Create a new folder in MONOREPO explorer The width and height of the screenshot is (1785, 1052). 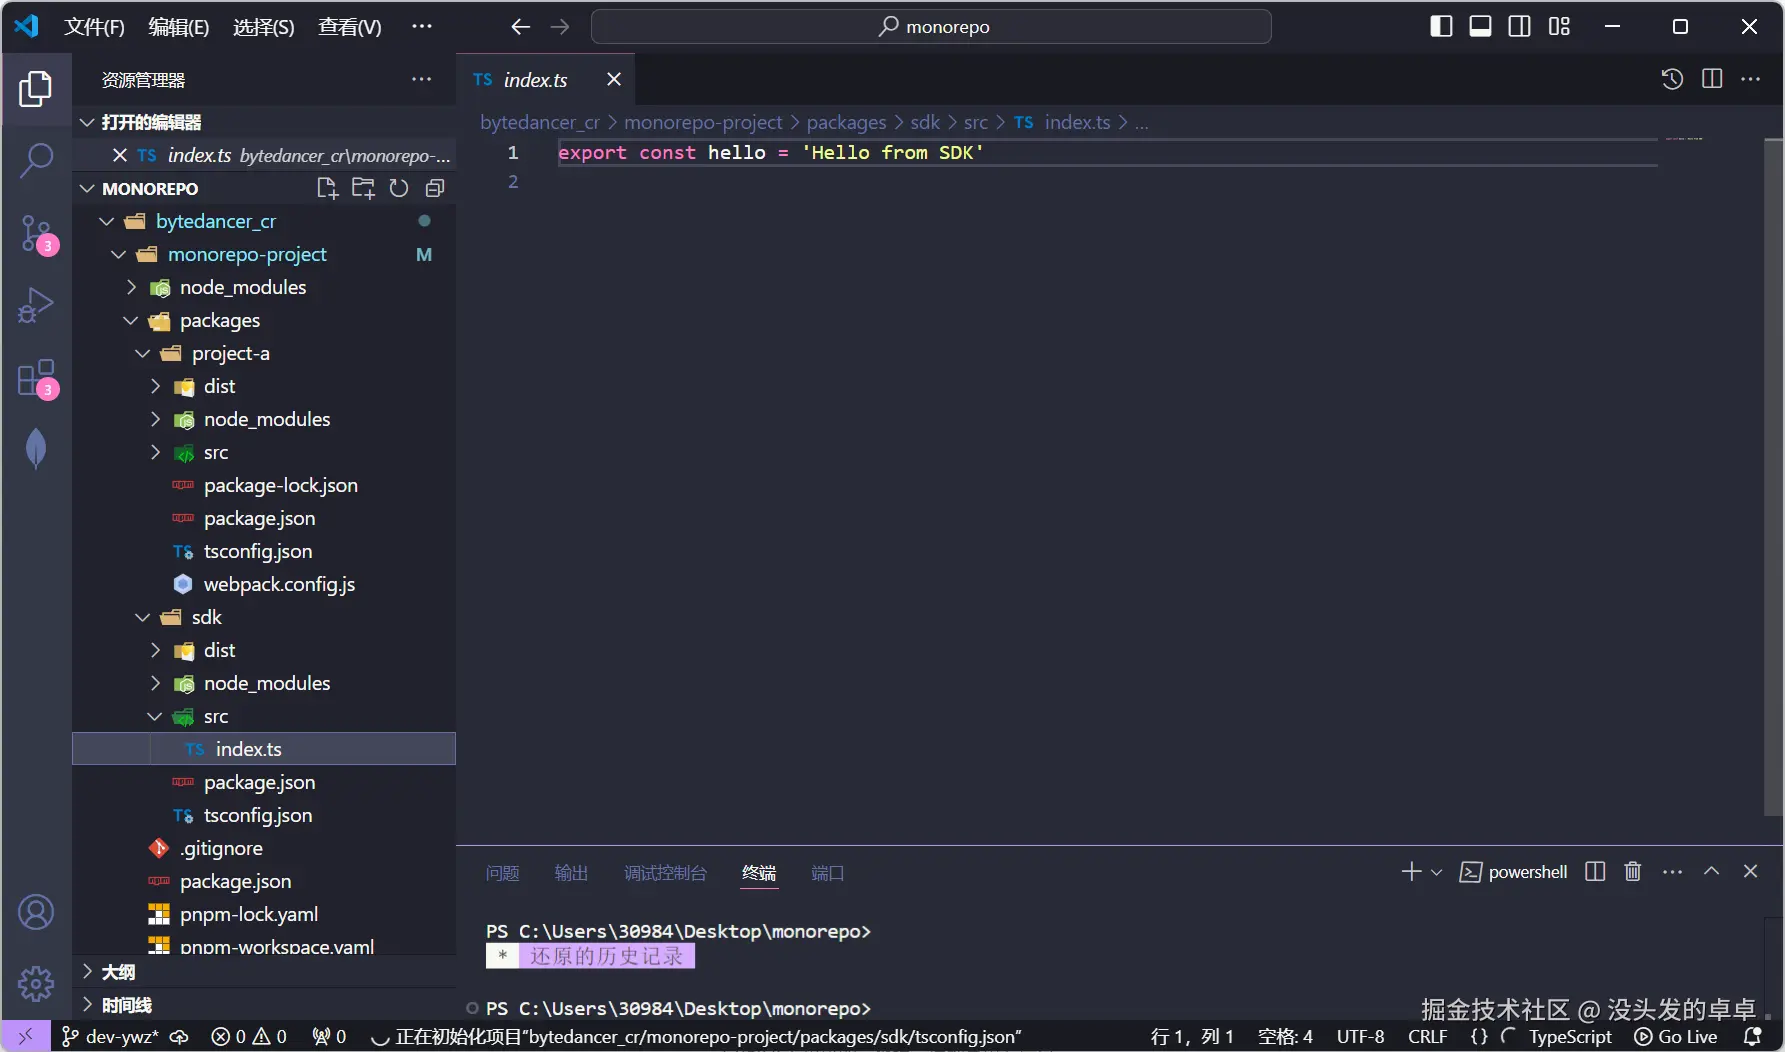coord(363,188)
